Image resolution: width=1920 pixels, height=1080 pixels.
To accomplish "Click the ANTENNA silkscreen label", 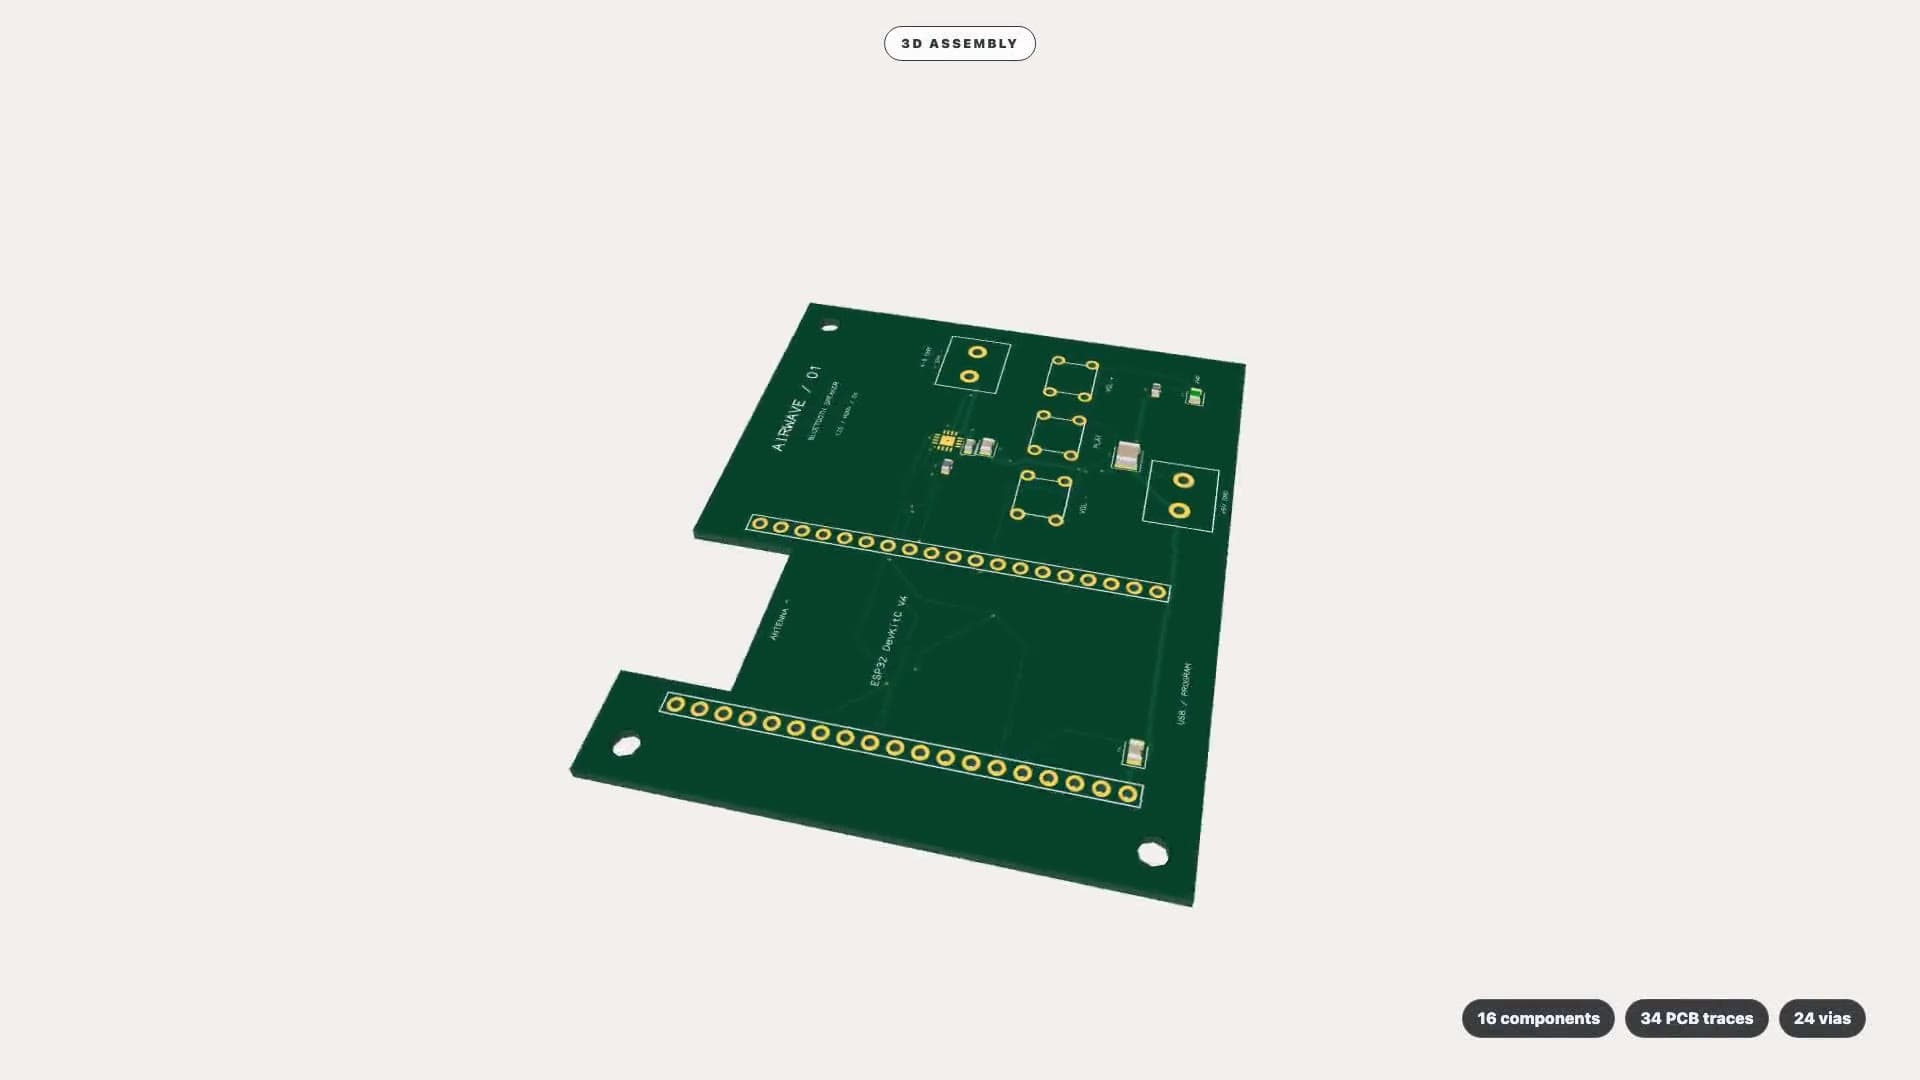I will click(780, 619).
